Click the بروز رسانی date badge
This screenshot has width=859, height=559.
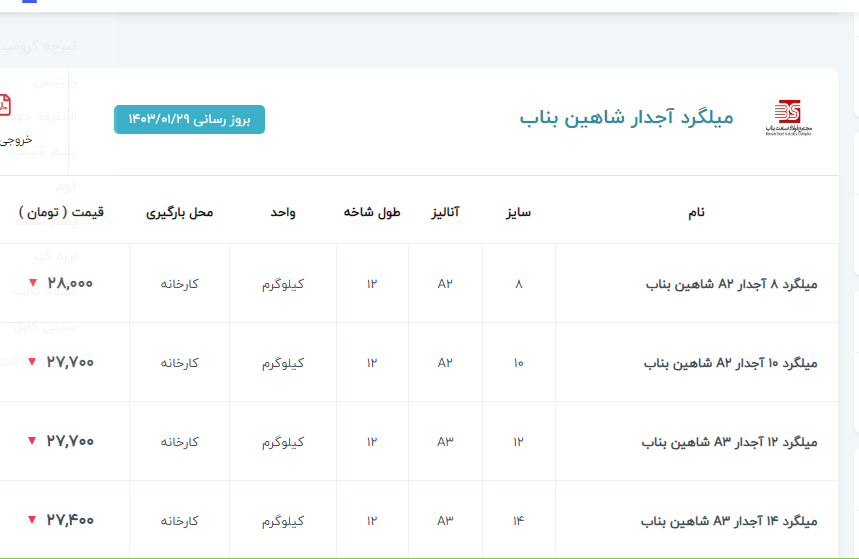click(x=189, y=119)
